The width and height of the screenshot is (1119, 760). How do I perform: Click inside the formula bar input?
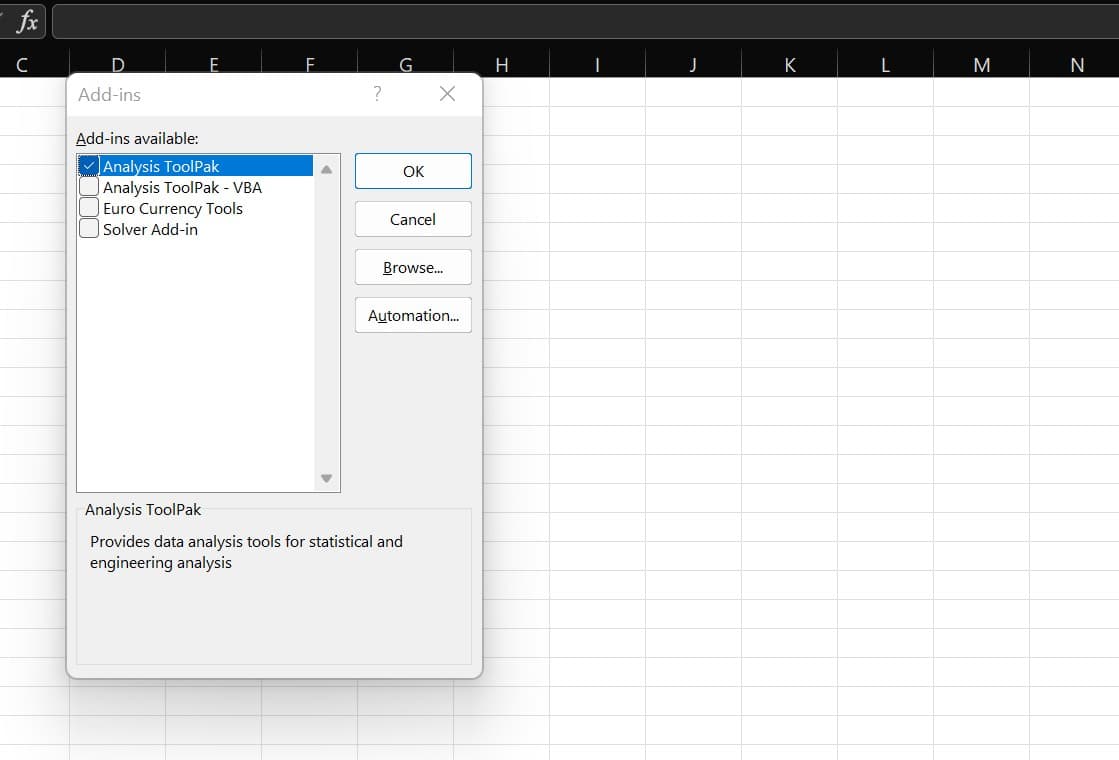click(580, 21)
